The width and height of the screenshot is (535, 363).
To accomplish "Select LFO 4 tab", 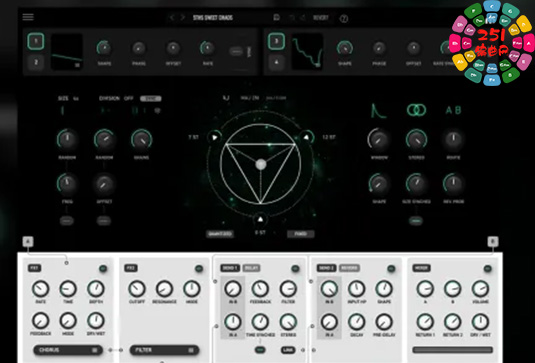I will pos(276,62).
